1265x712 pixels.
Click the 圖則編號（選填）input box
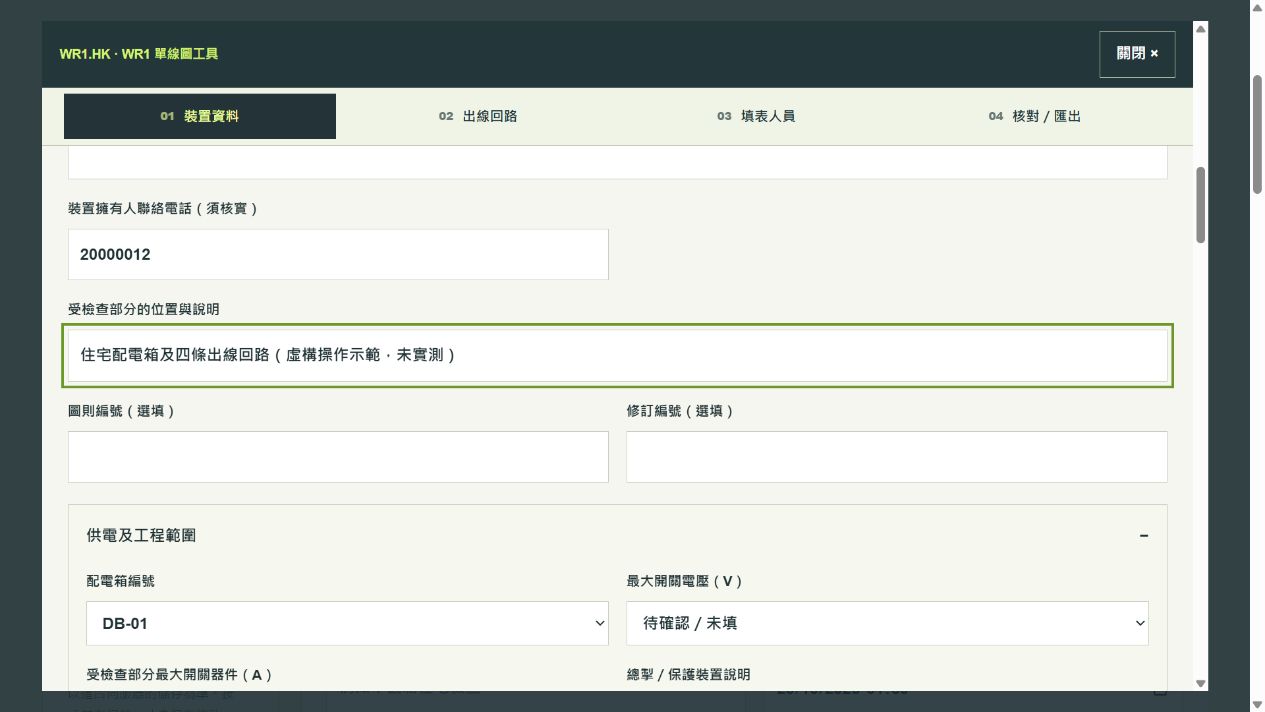(338, 457)
